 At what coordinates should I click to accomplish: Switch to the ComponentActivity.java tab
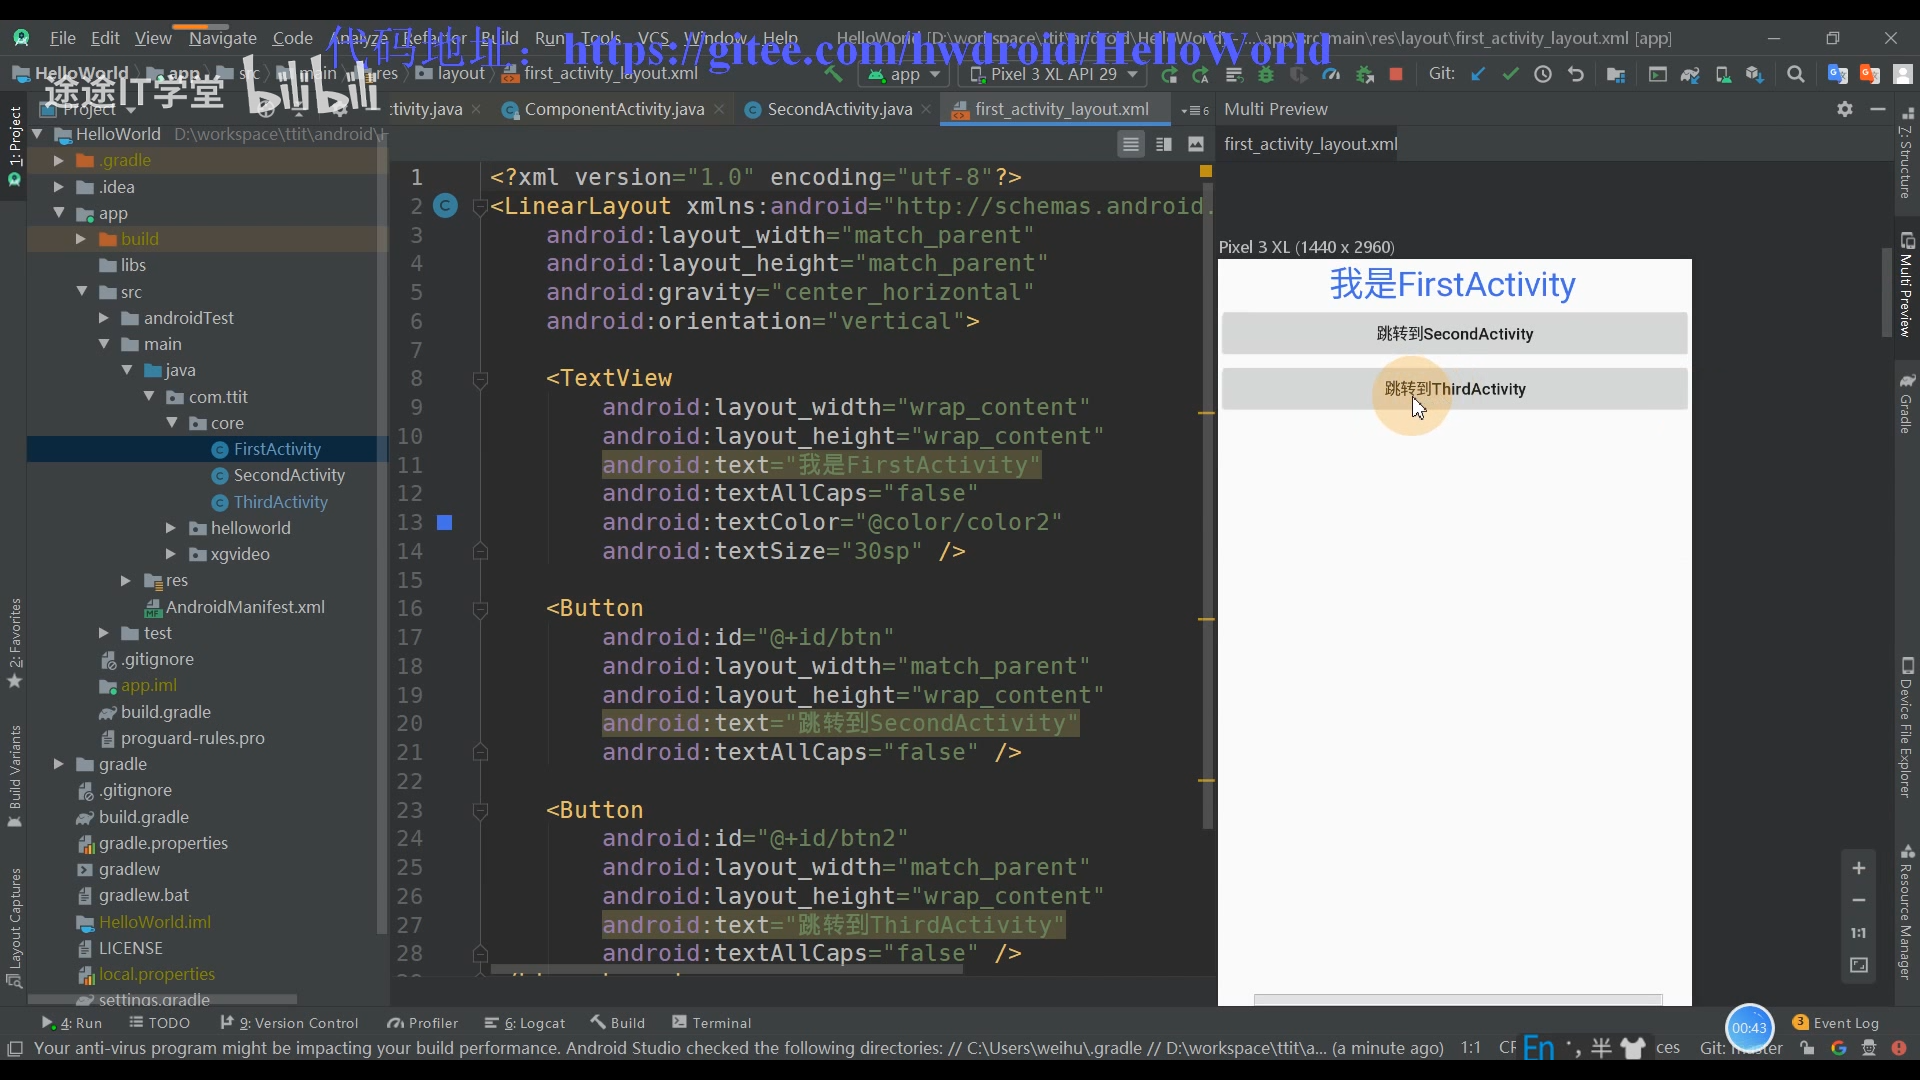(614, 109)
